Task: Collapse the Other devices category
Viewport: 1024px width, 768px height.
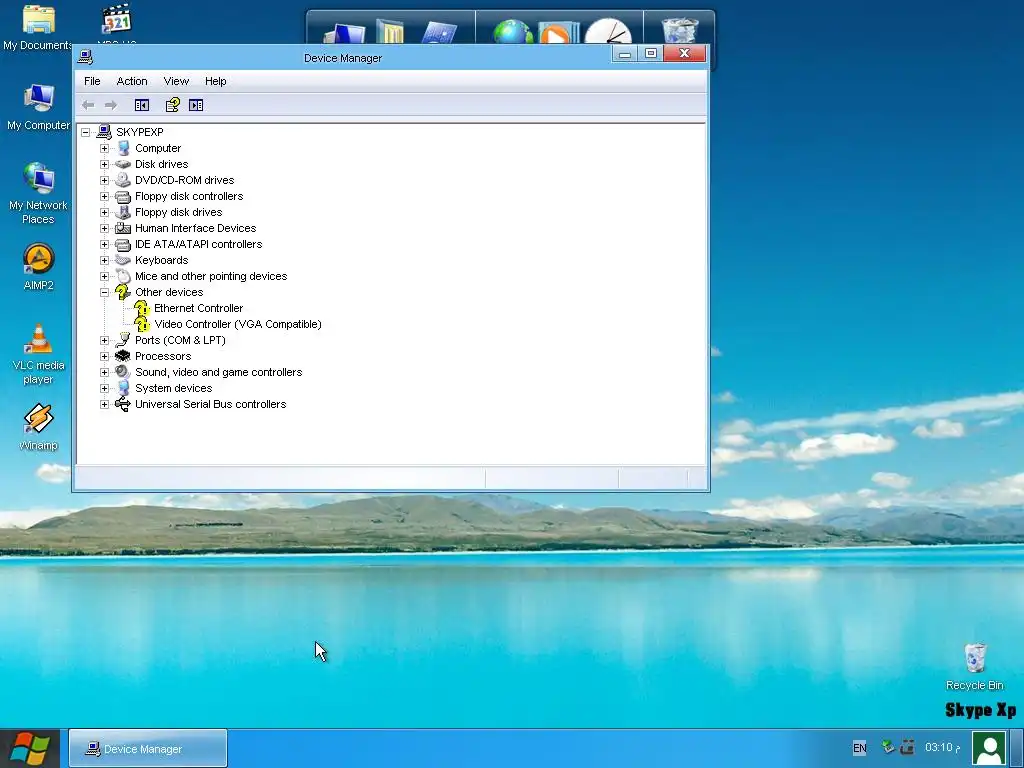Action: [104, 293]
